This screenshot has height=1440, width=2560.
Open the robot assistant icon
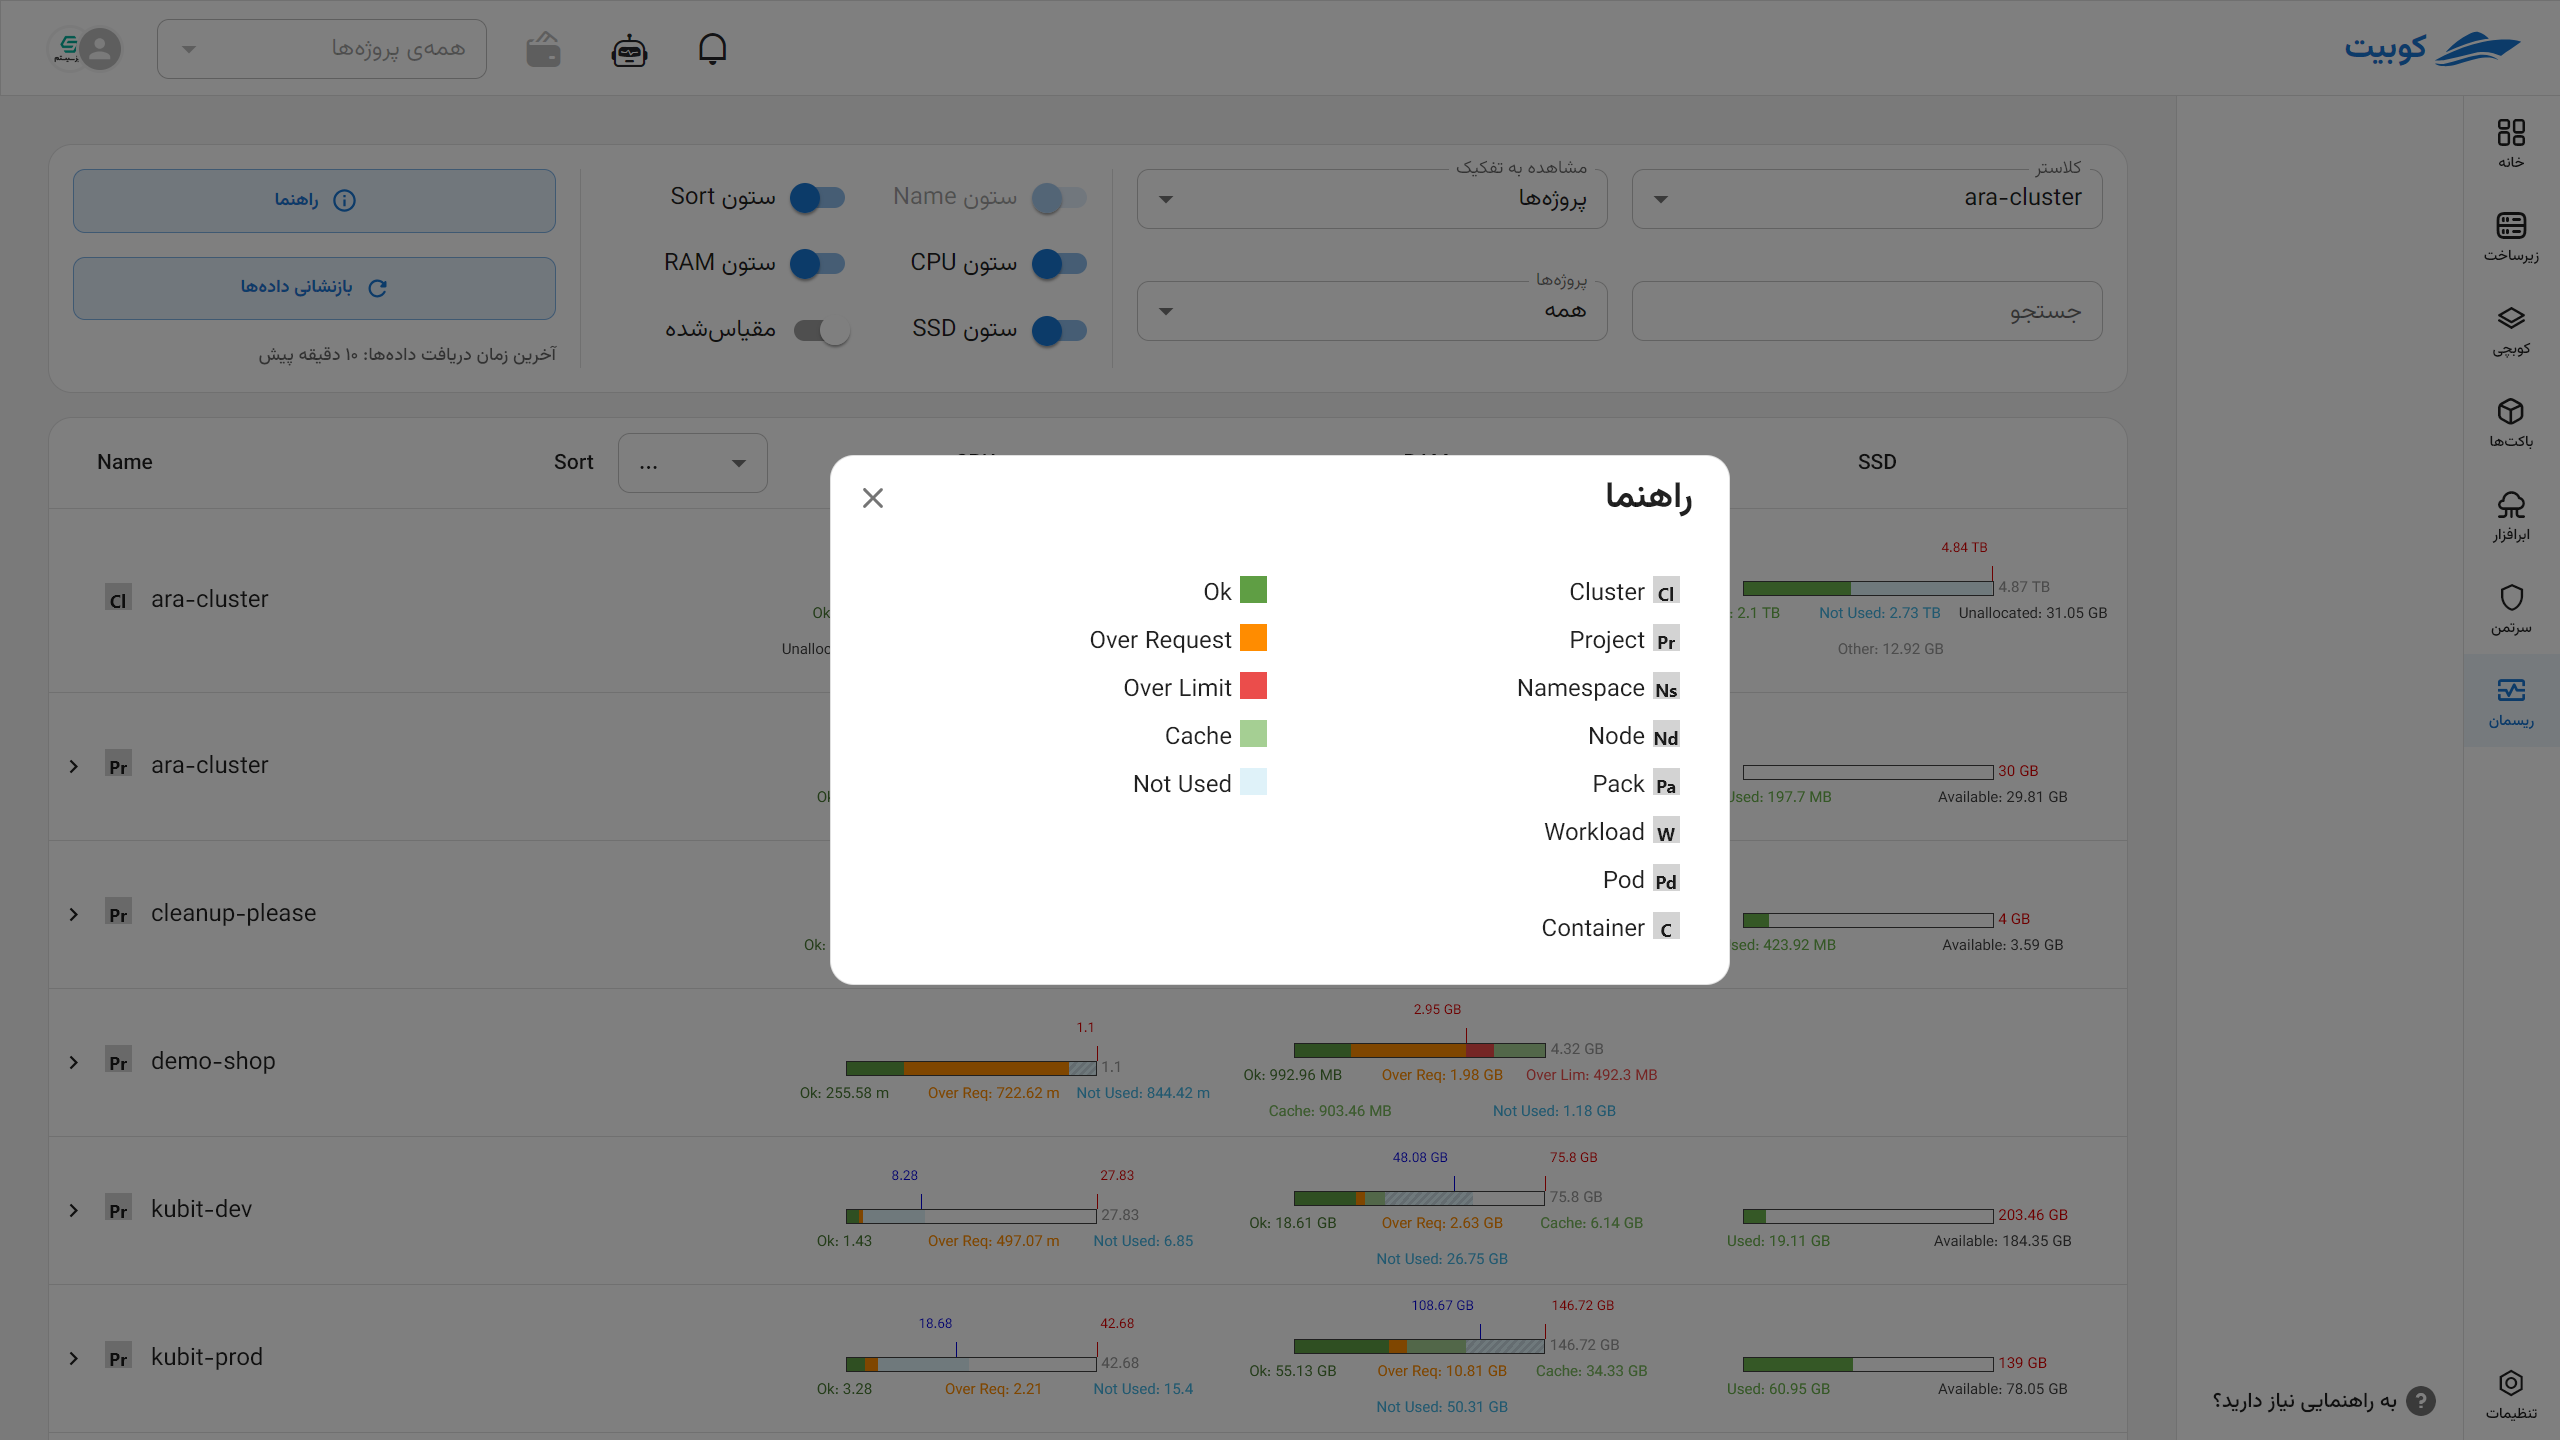[x=629, y=50]
